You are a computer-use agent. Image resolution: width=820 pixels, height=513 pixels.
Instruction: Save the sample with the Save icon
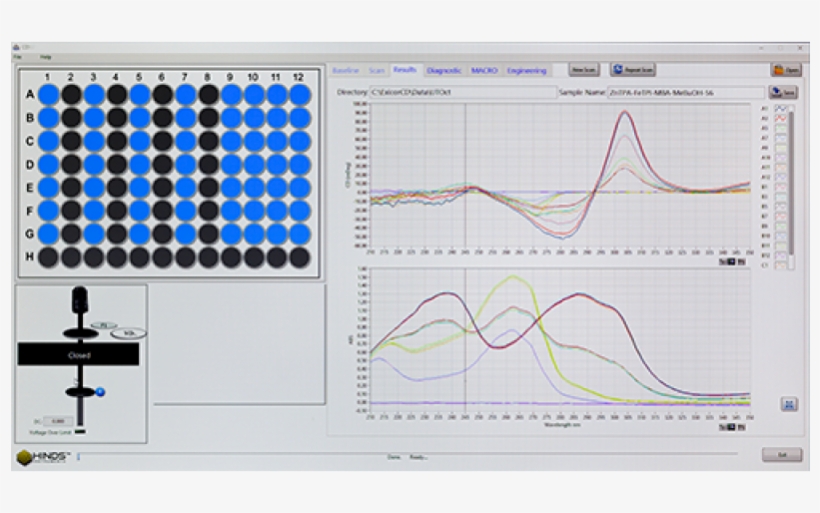coord(783,92)
